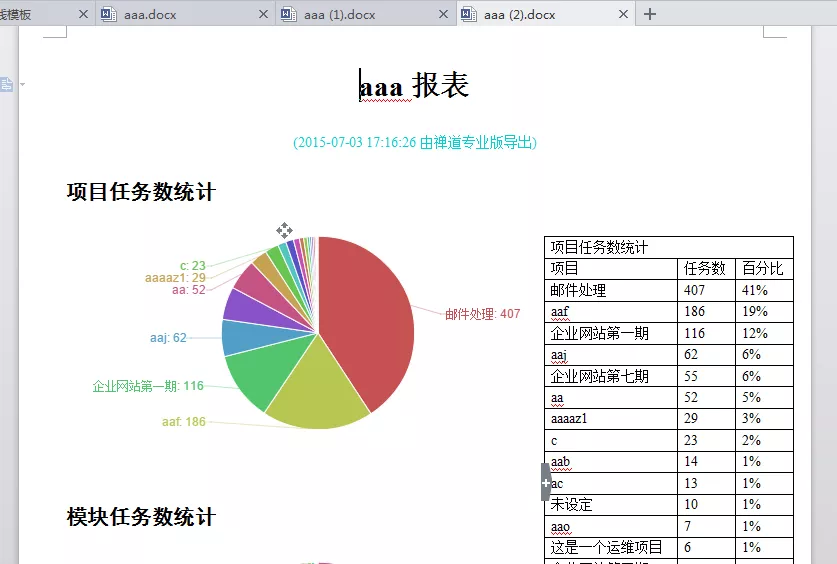This screenshot has height=564, width=837.
Task: Click the 'ac' table cell
Action: click(x=611, y=483)
